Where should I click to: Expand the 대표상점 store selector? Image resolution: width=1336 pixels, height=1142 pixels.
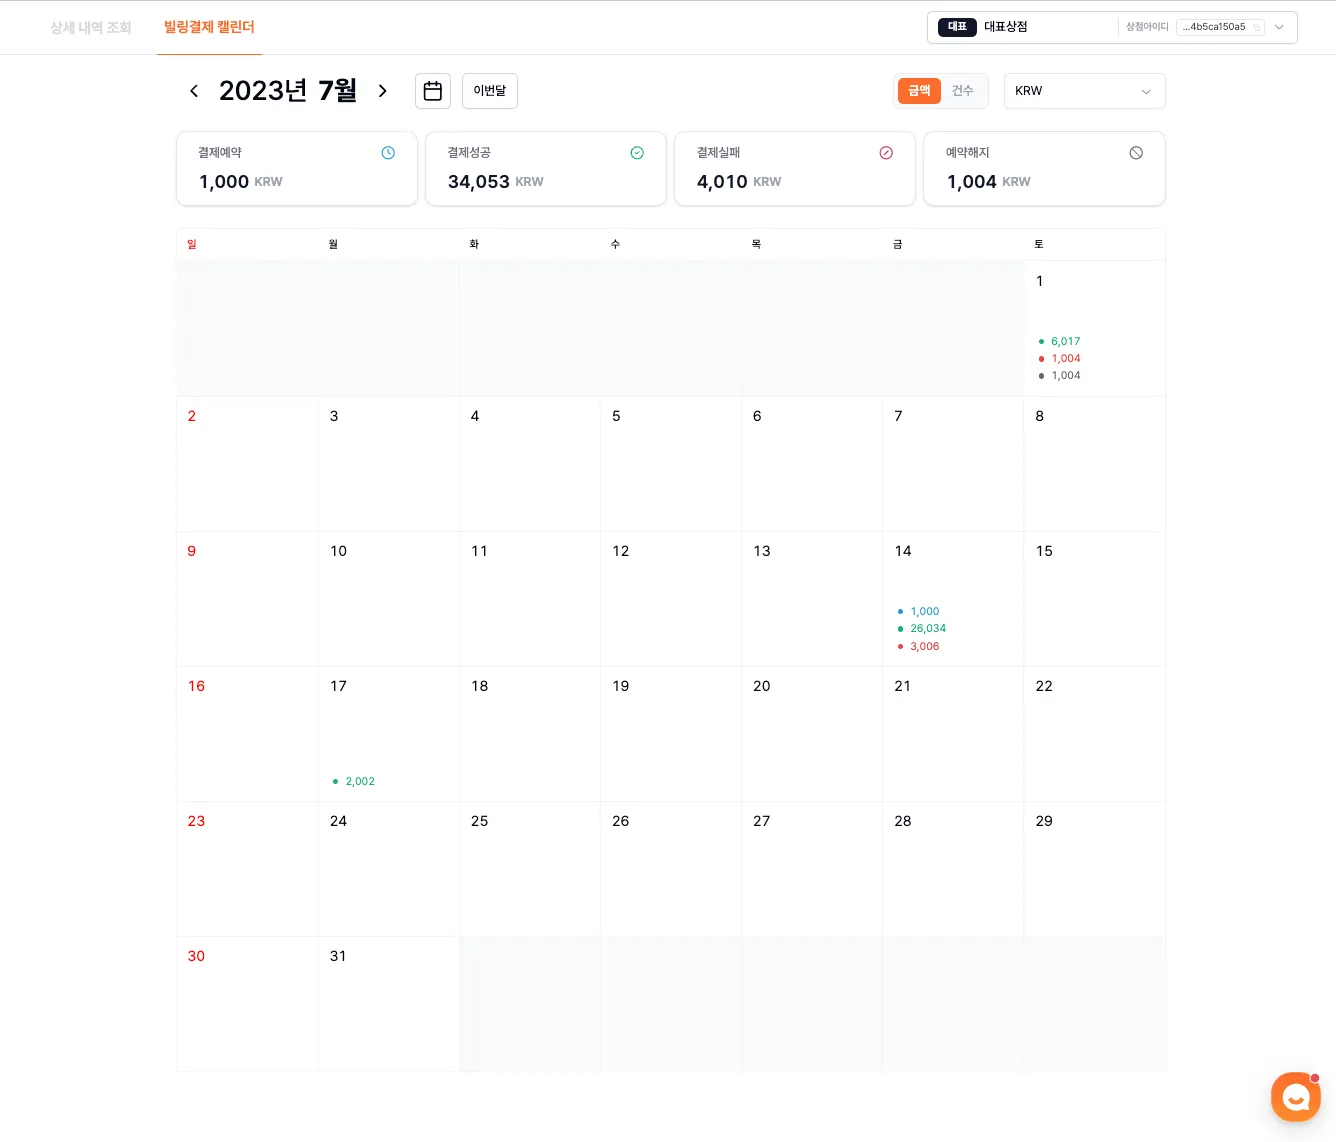click(x=1279, y=28)
